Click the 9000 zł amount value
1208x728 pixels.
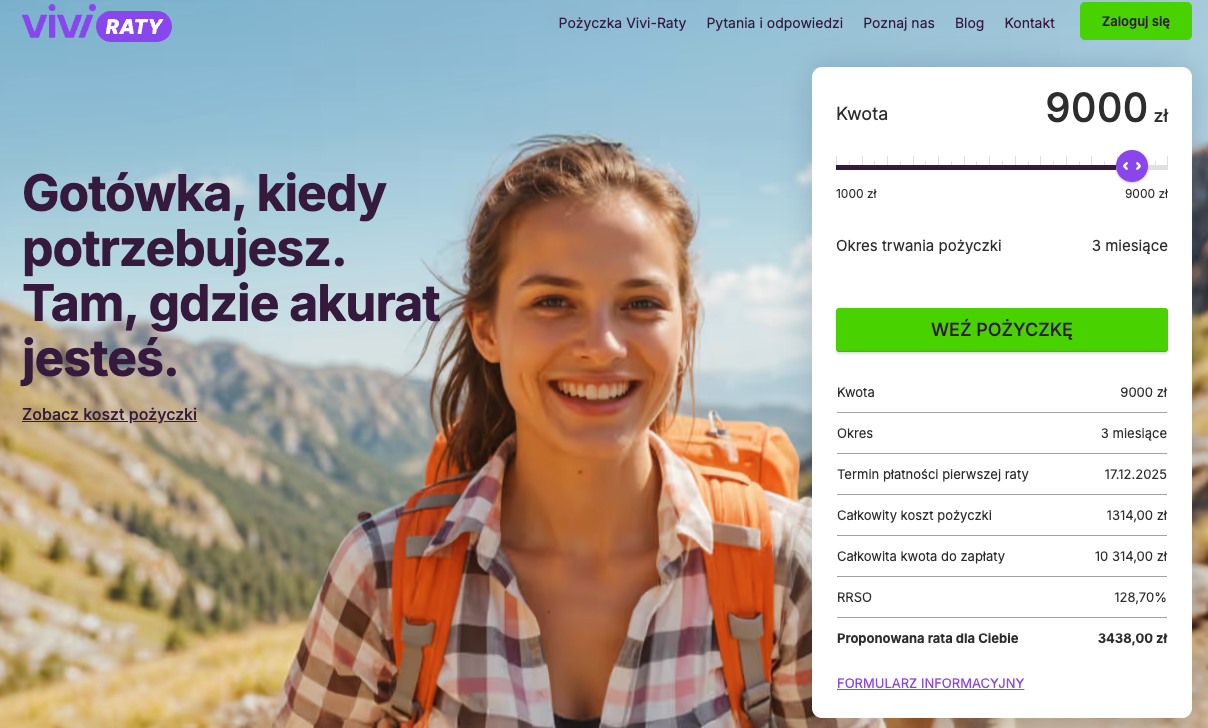click(x=1106, y=108)
